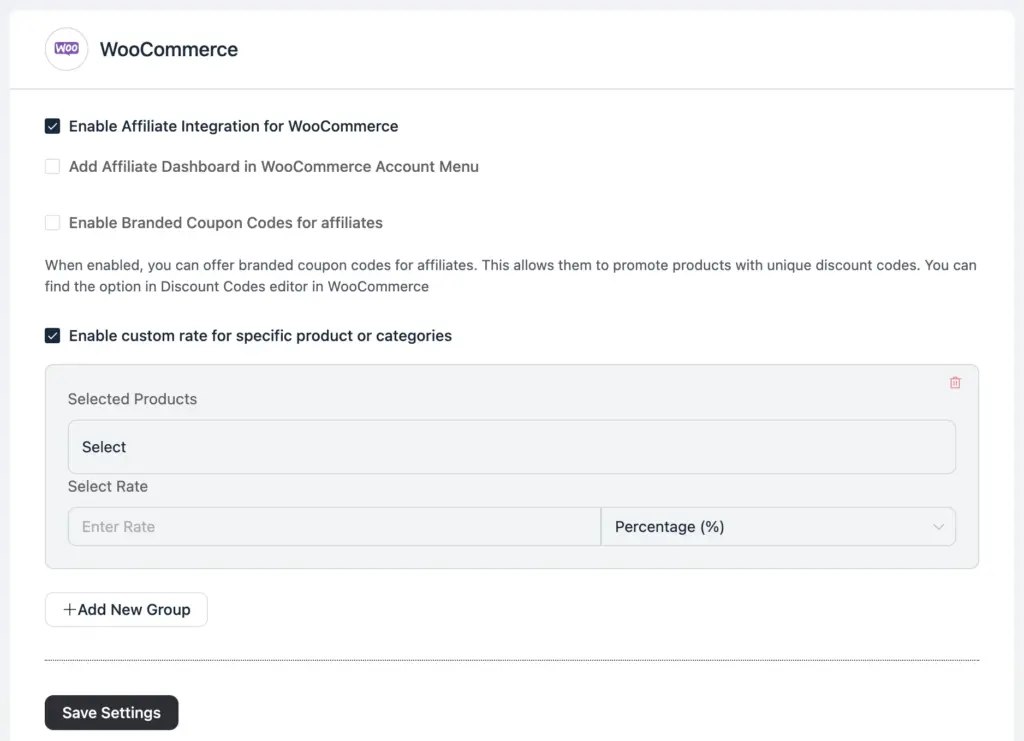
Task: Click the Enable Branded Coupon Codes label text
Action: (226, 223)
